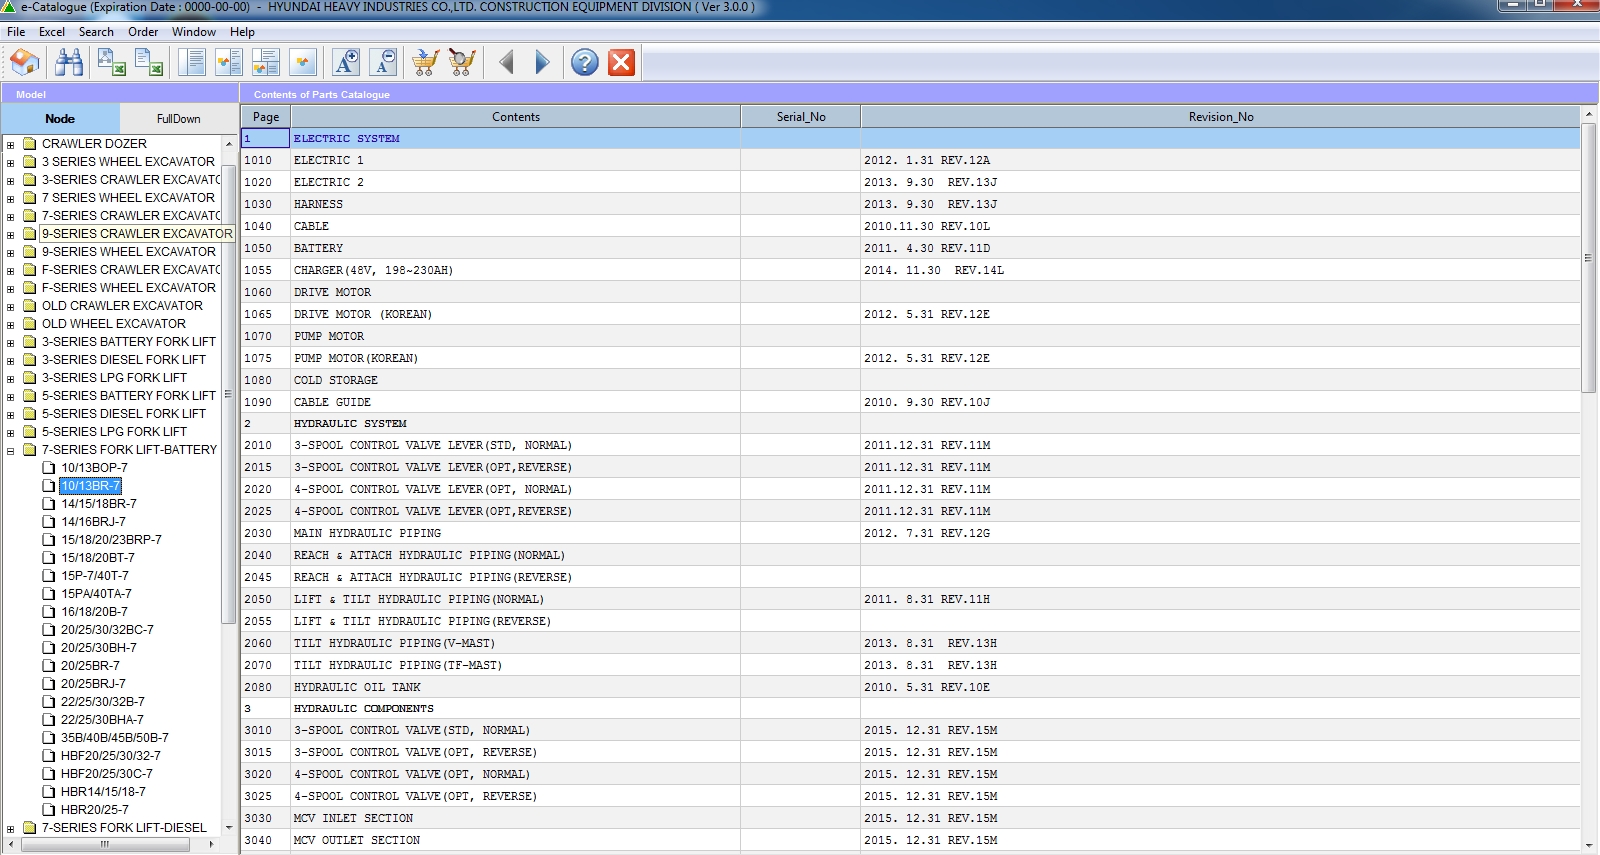Select model 14/15/18BR-7 in tree

tap(99, 504)
